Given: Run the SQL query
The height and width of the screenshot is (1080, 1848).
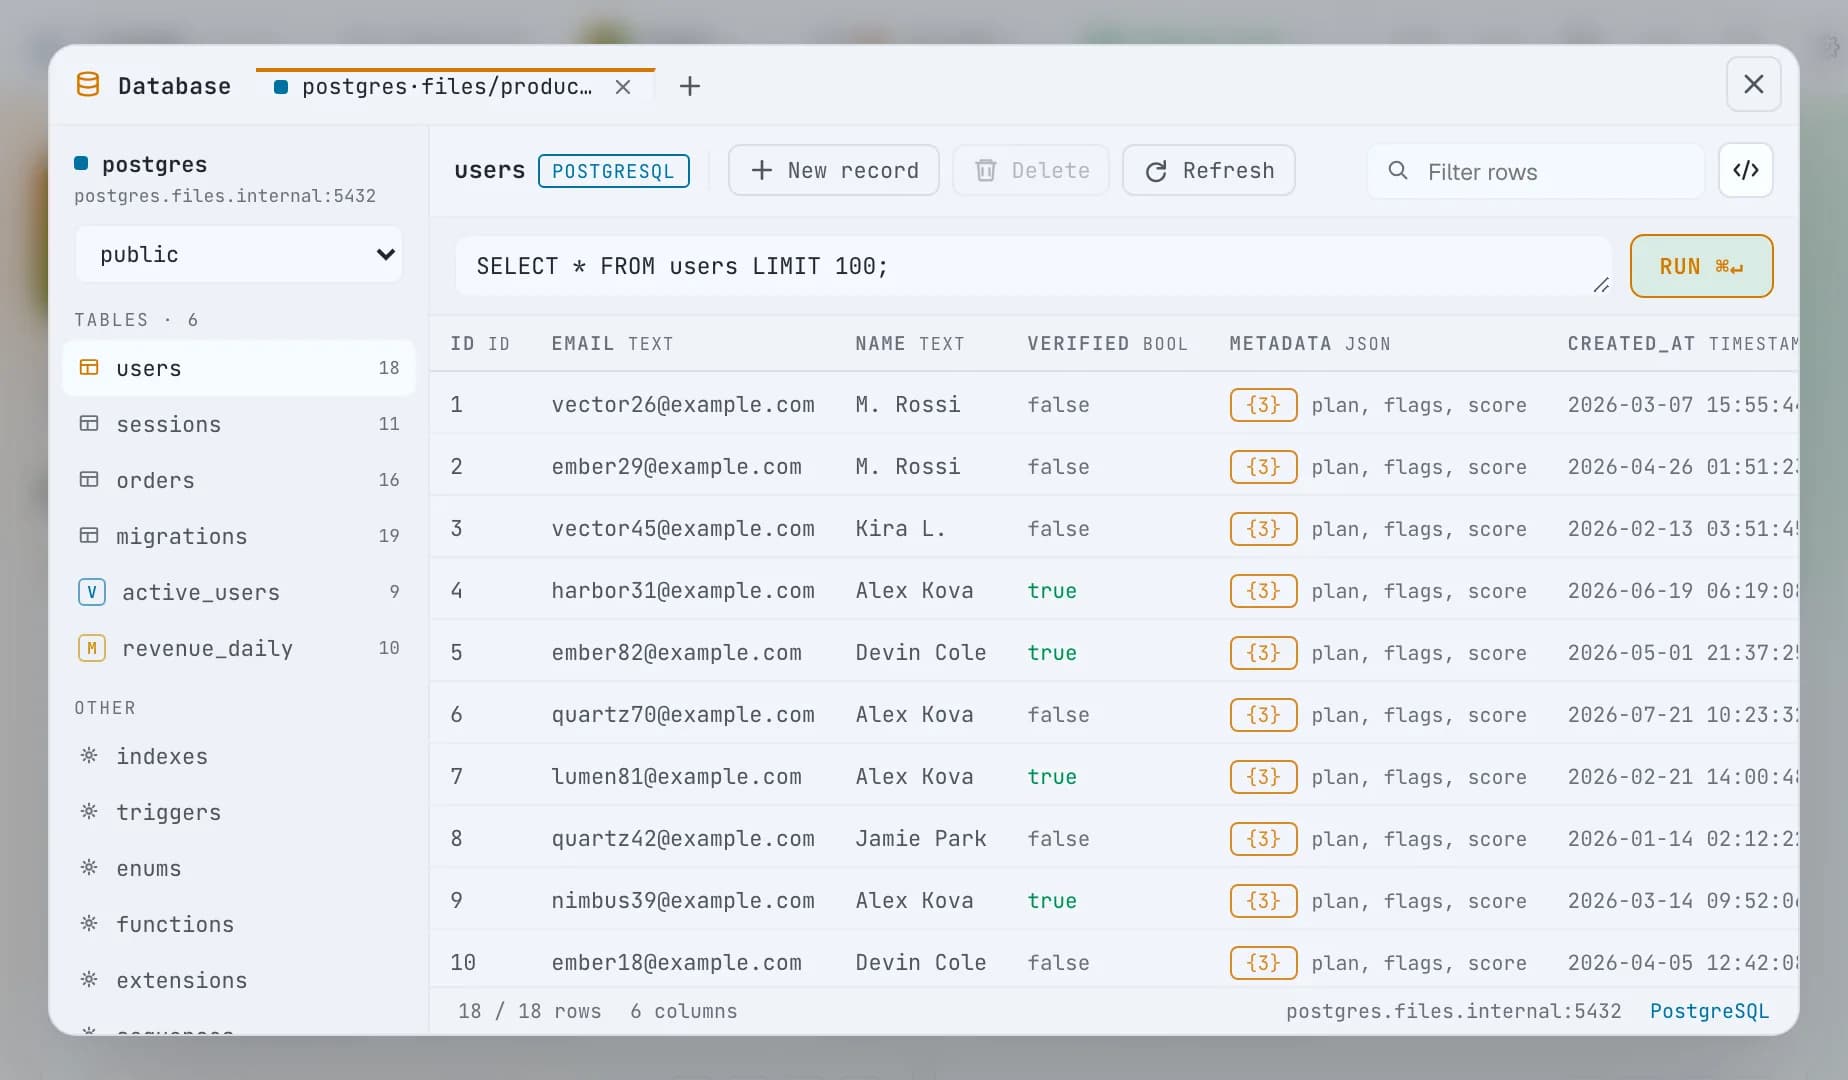Looking at the screenshot, I should (1702, 266).
